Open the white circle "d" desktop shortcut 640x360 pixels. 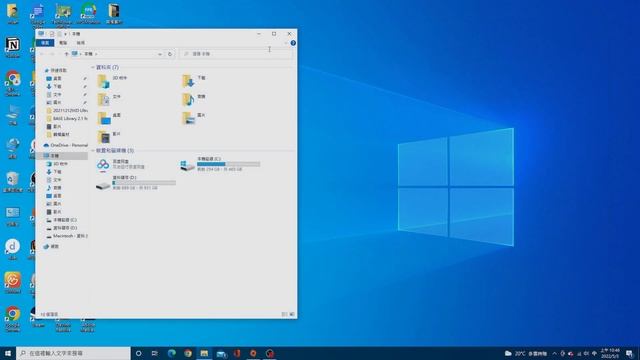[x=13, y=249]
